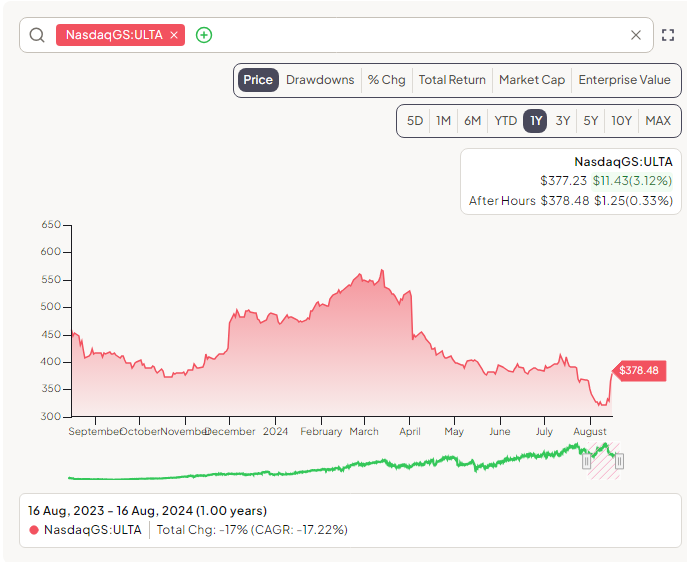Click the March label on the x-axis

click(x=364, y=431)
